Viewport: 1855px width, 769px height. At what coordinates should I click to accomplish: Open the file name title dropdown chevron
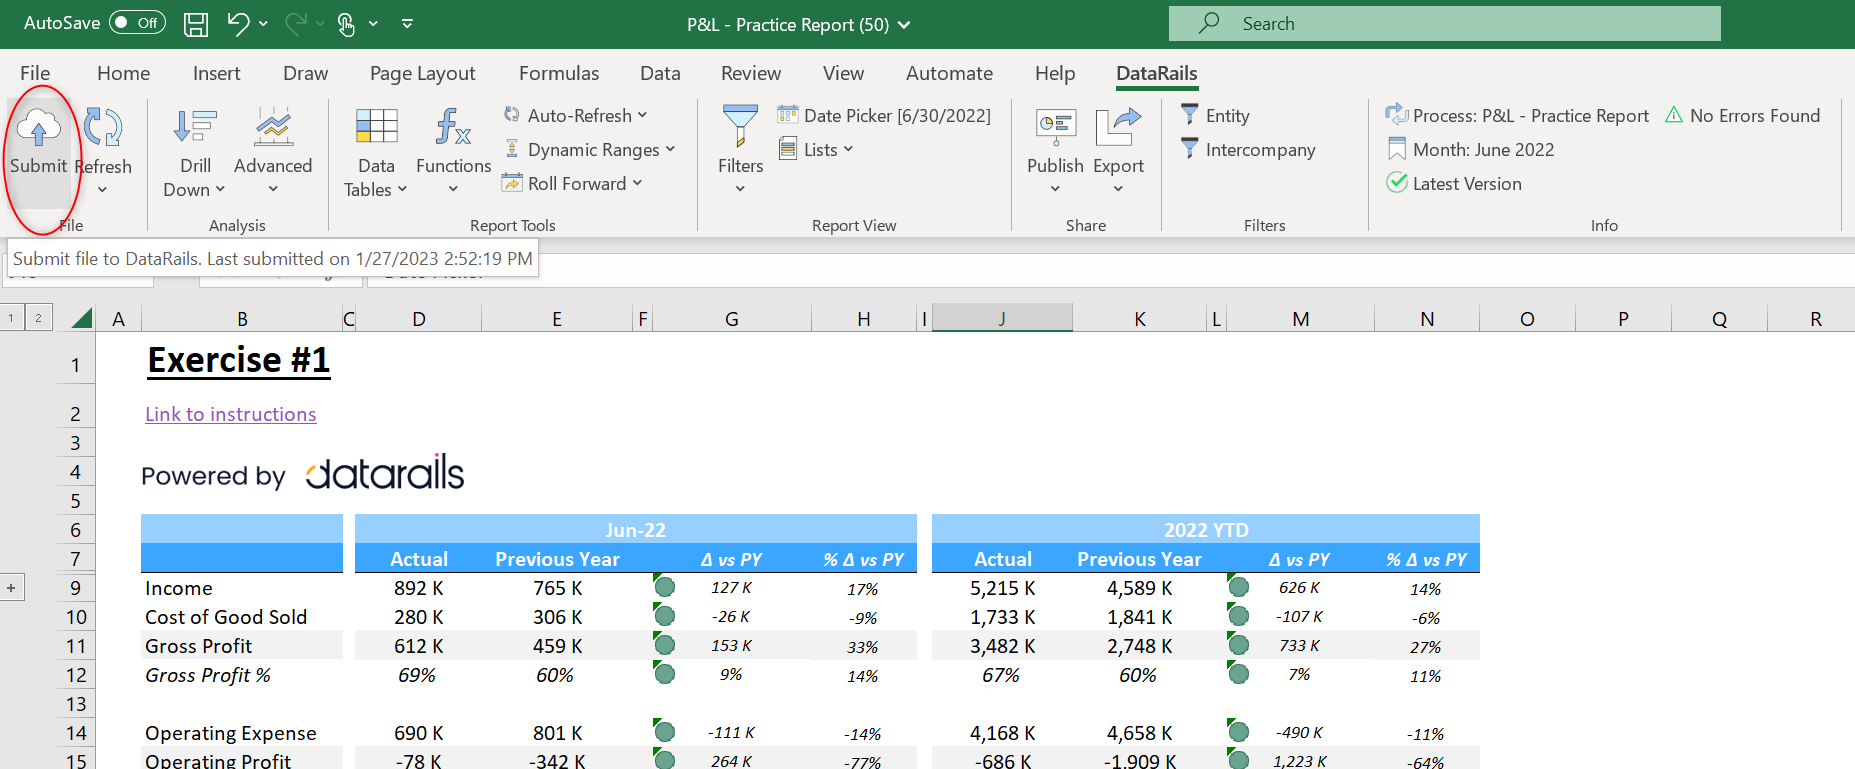904,25
